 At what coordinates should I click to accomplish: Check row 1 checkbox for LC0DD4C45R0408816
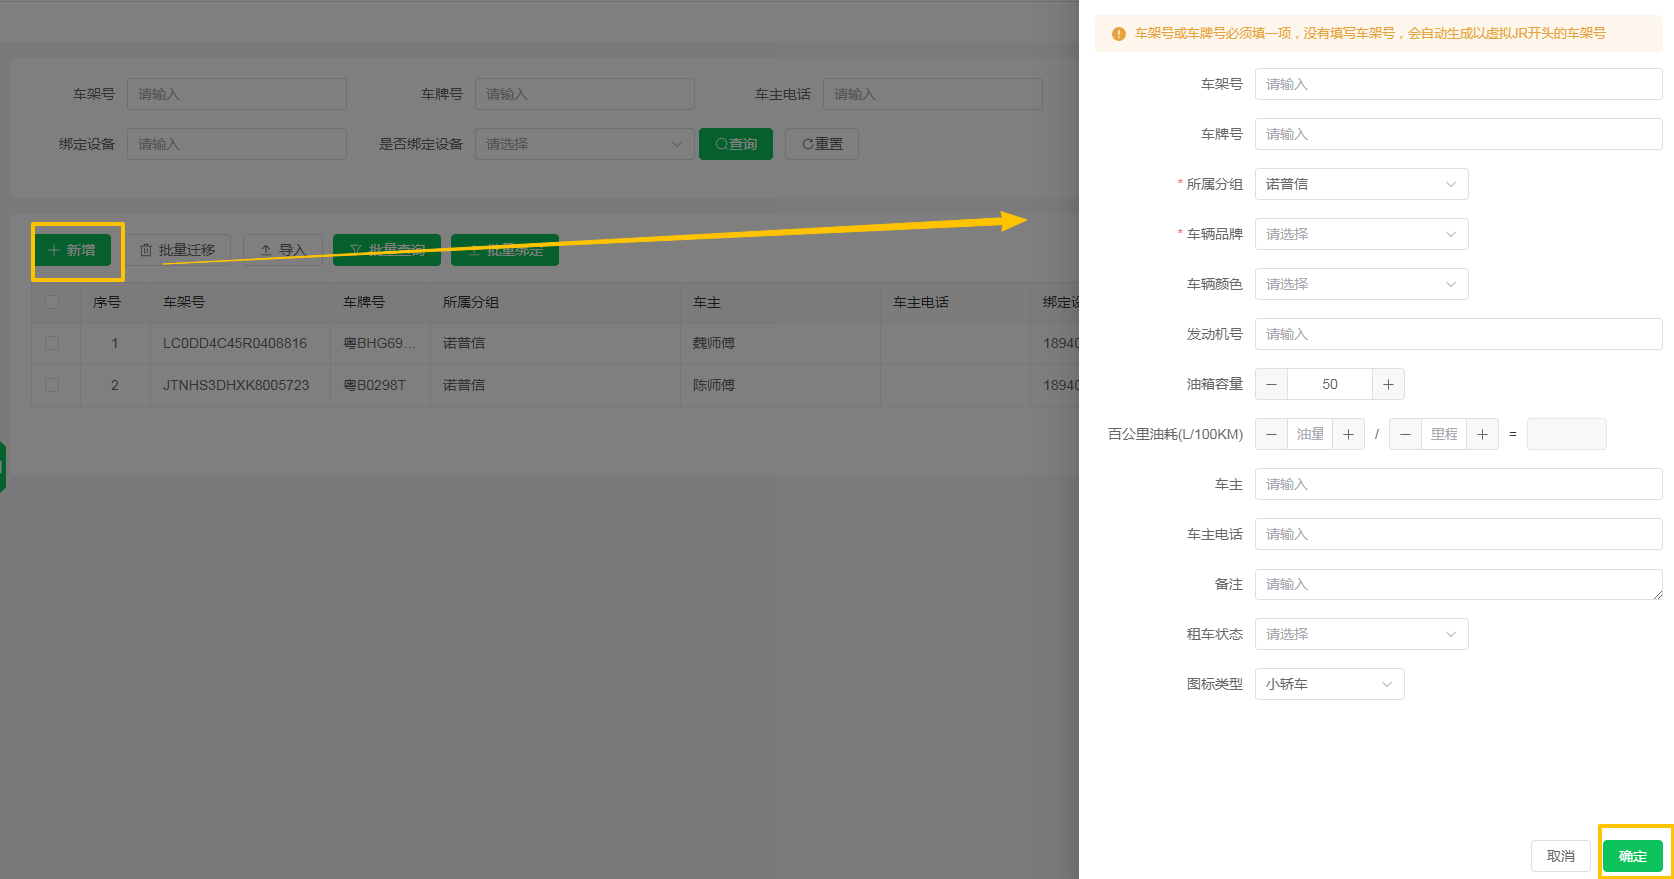pyautogui.click(x=52, y=343)
